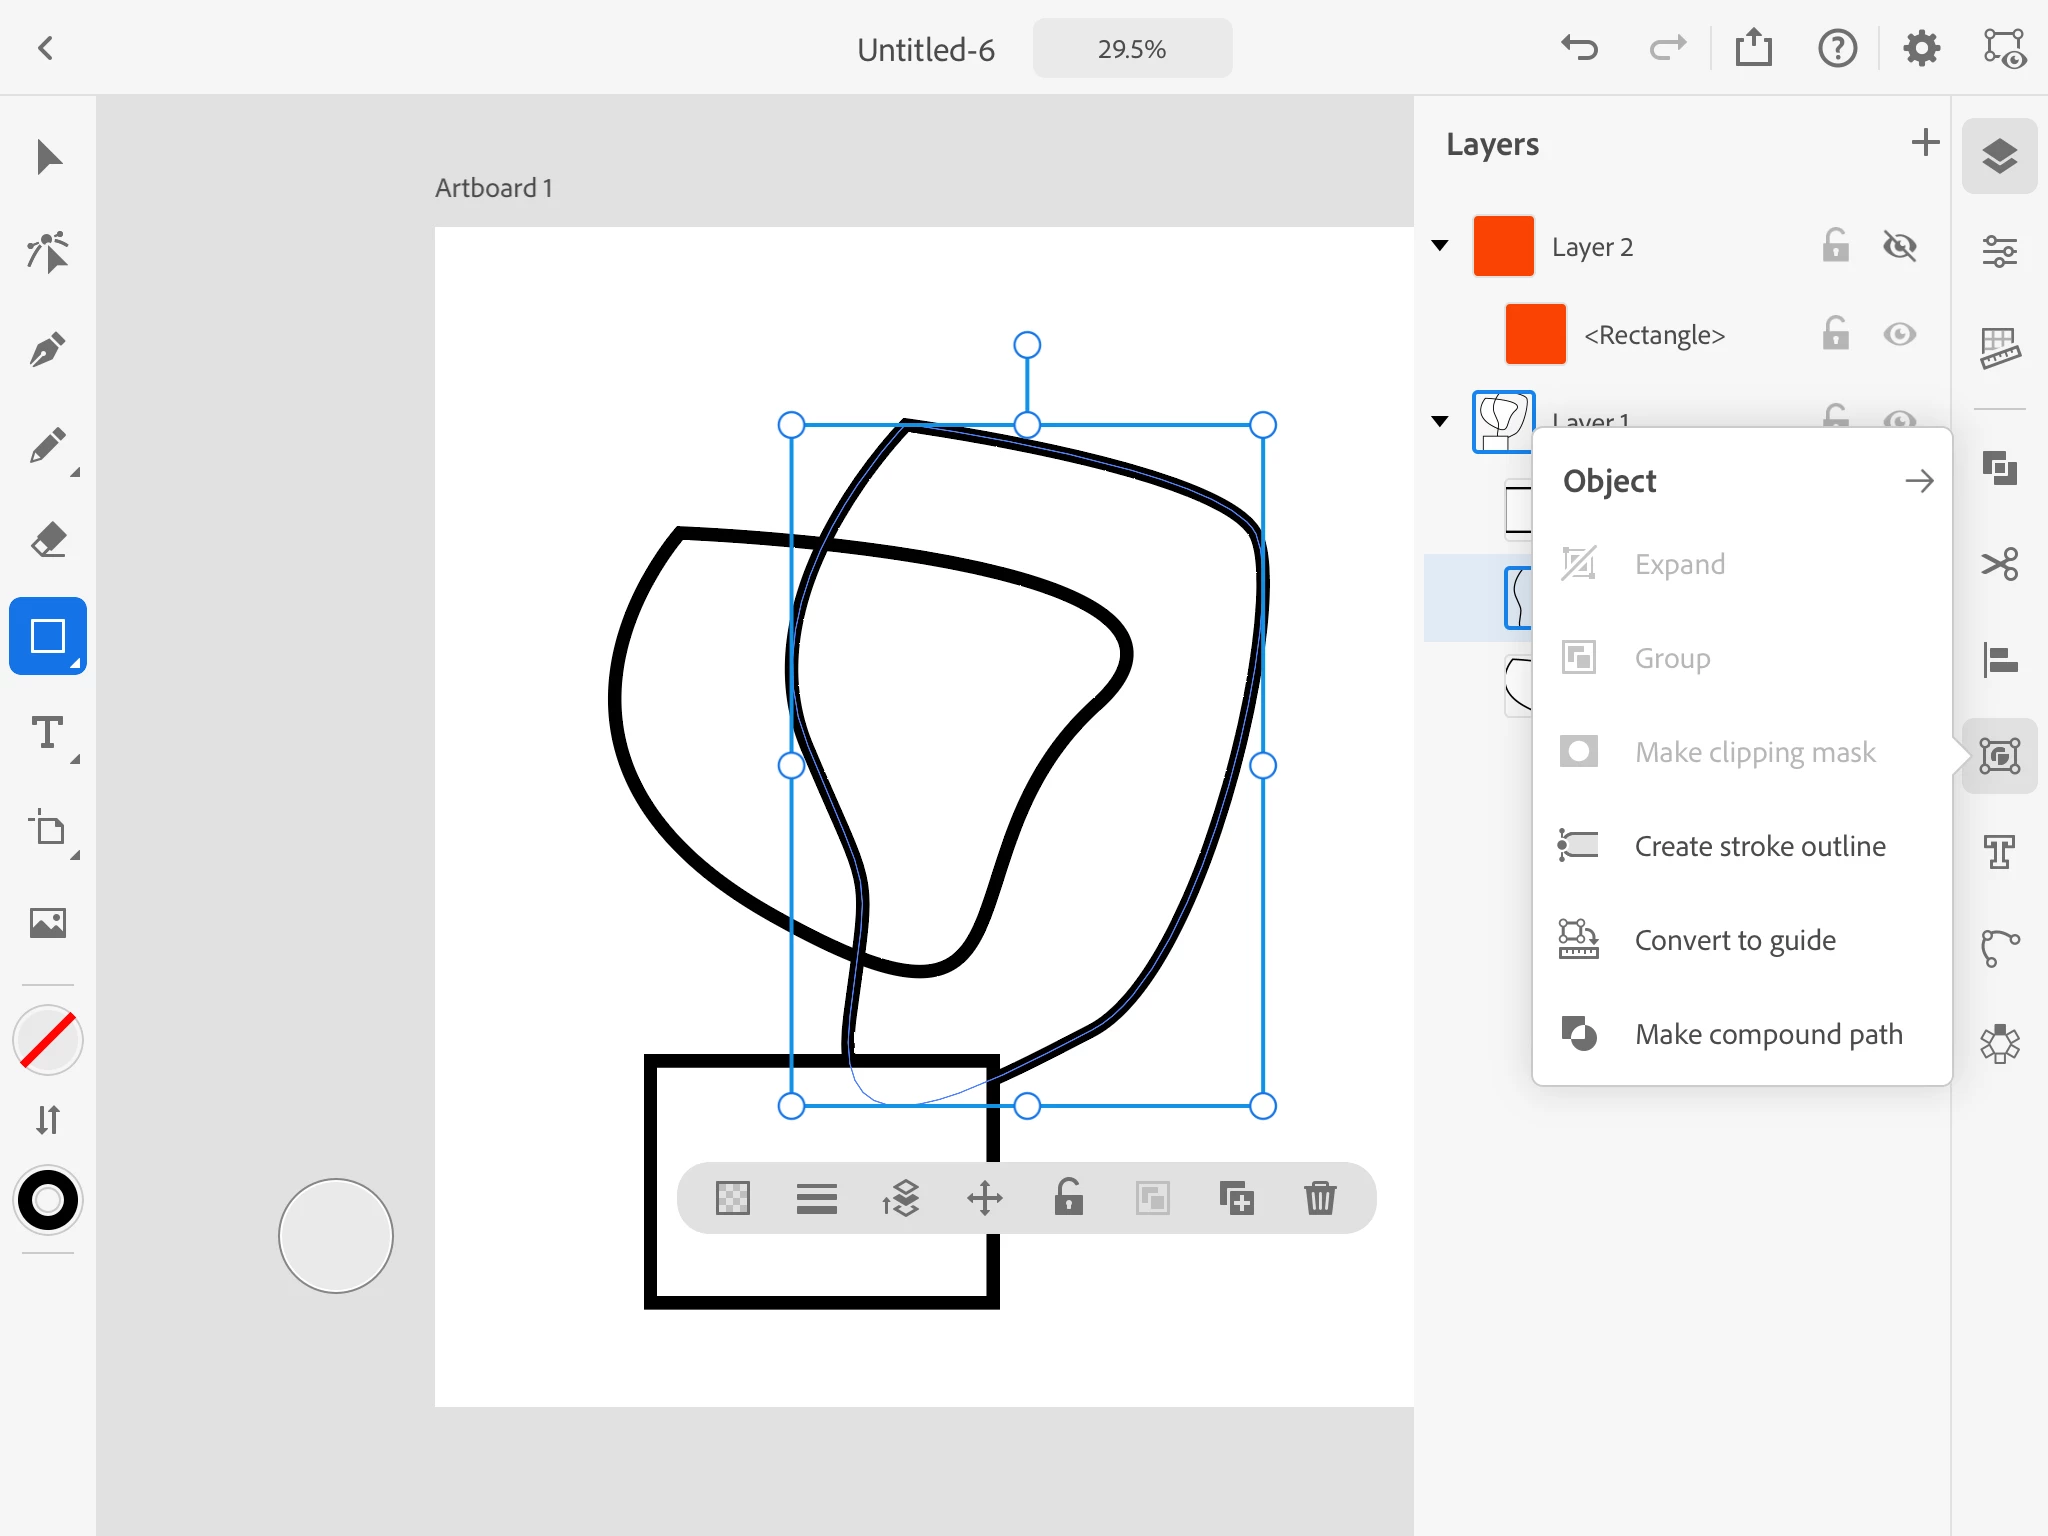Screen dimensions: 2048x1536
Task: Collapse Layer 2 disclosure triangle
Action: pyautogui.click(x=1440, y=246)
